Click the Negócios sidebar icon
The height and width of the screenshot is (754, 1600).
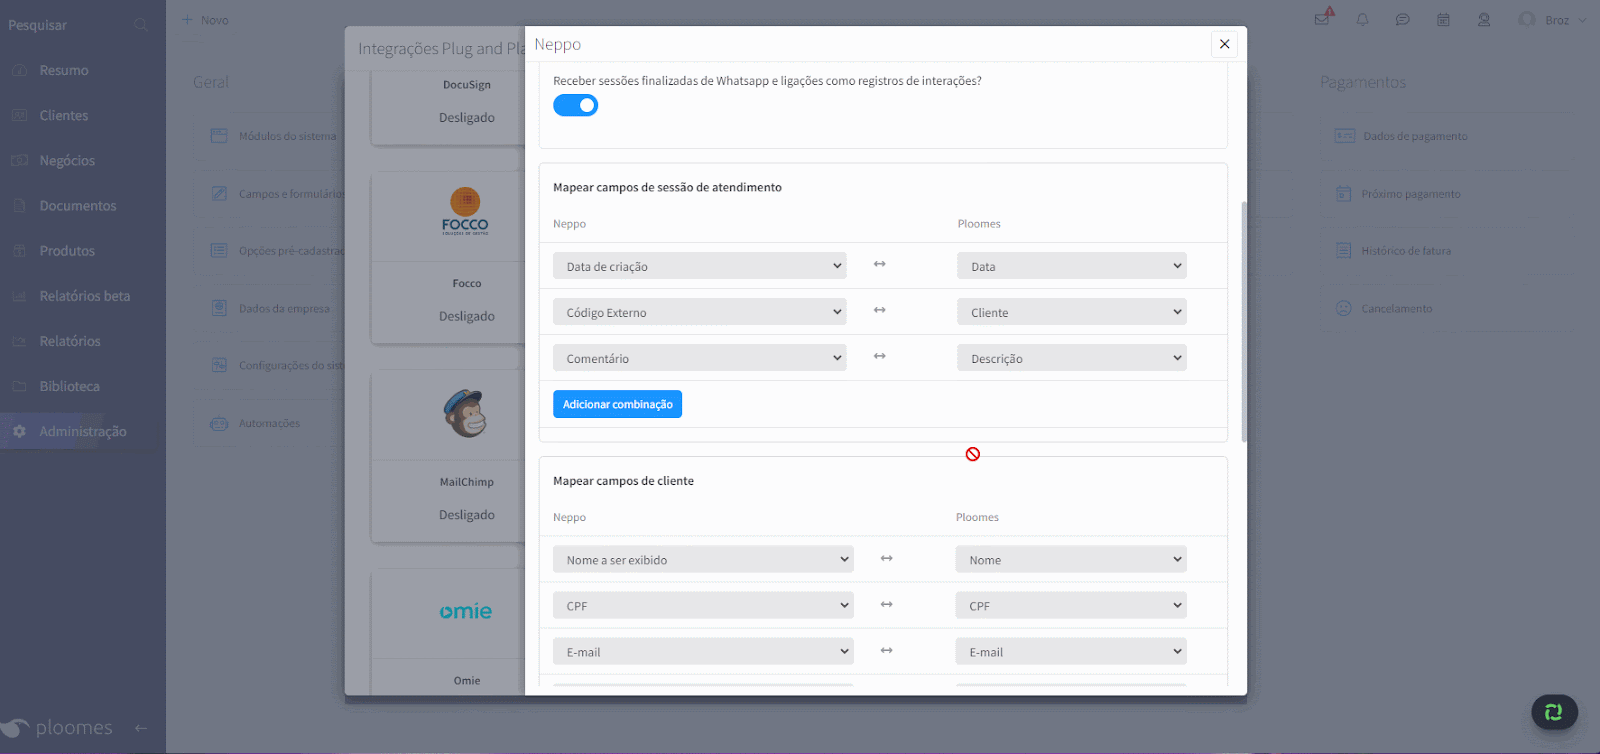tap(19, 160)
